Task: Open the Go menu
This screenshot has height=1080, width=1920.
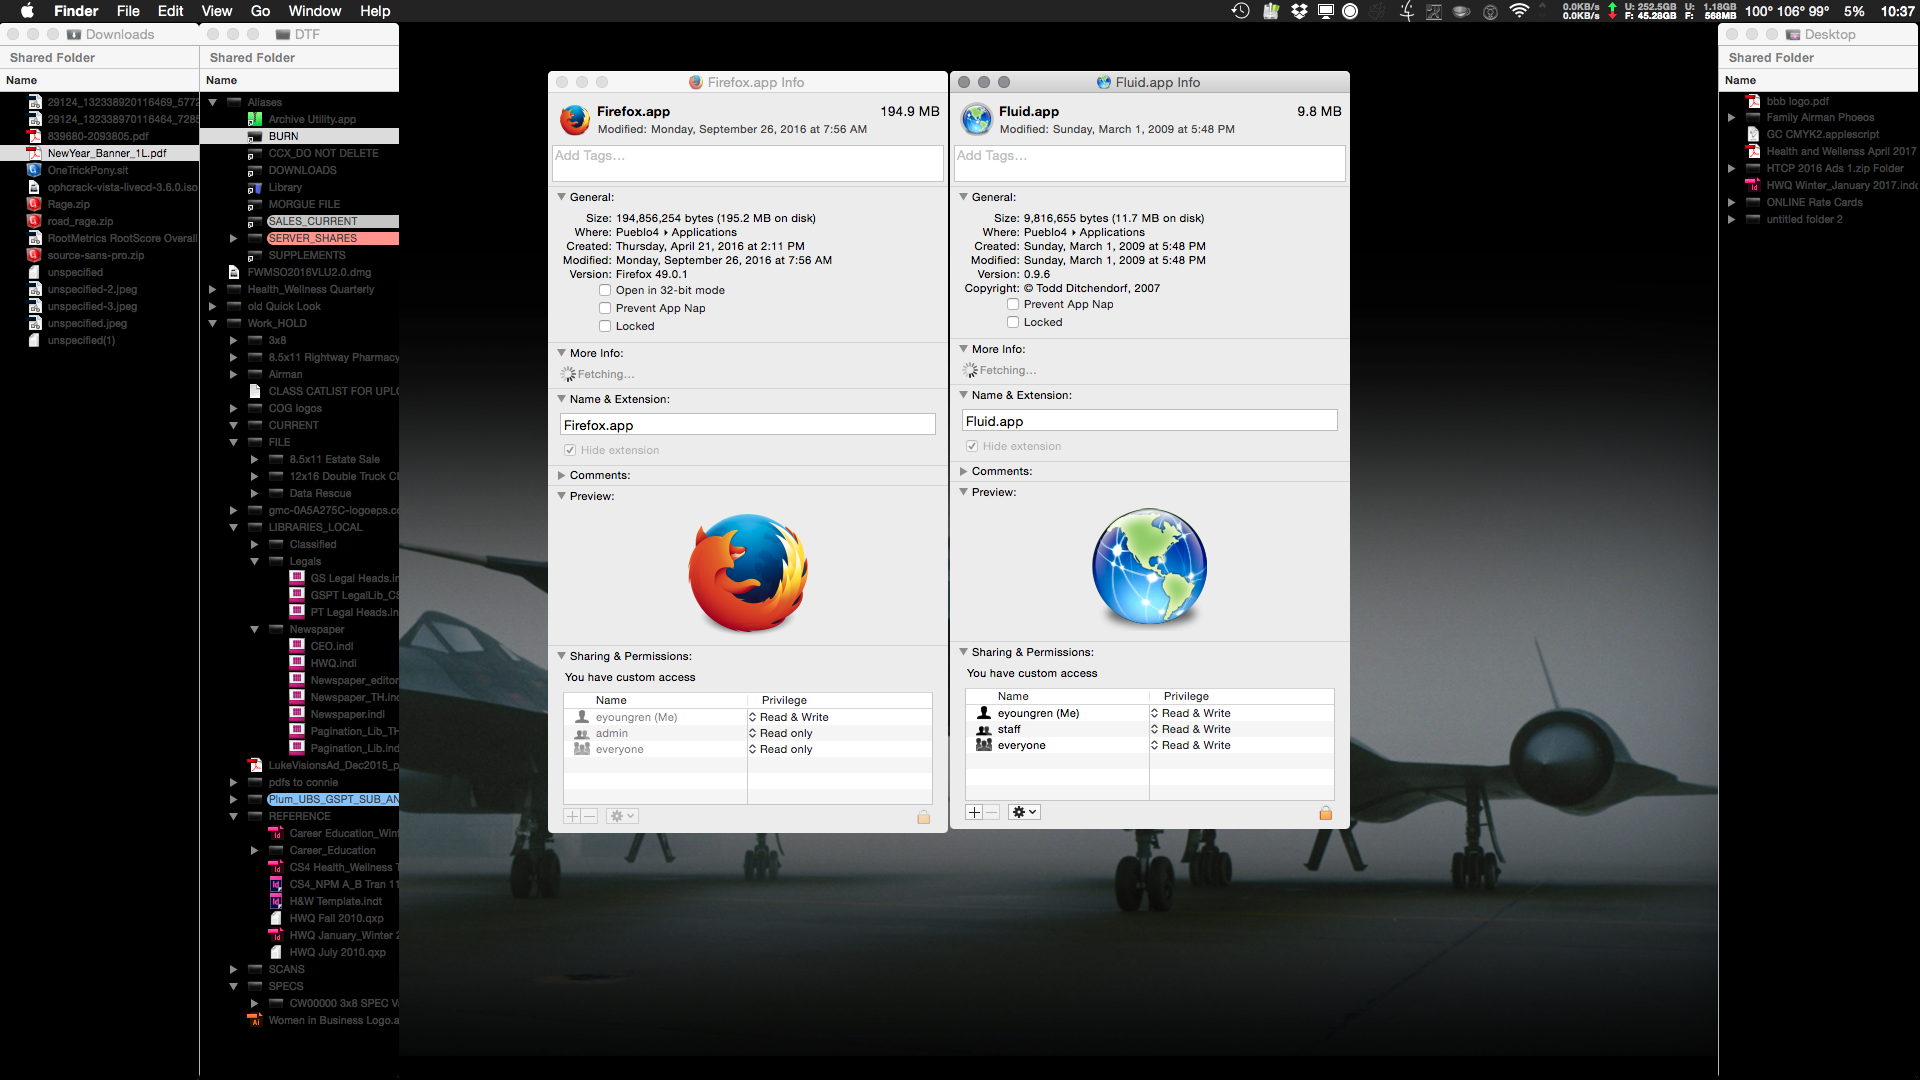Action: (260, 11)
